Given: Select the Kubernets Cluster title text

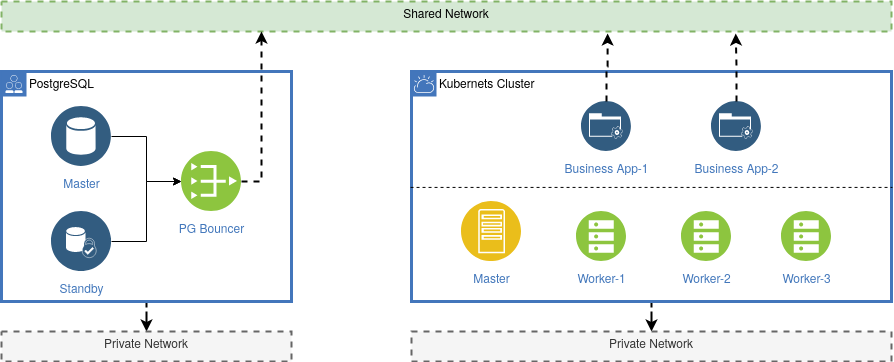Looking at the screenshot, I should click(x=486, y=84).
